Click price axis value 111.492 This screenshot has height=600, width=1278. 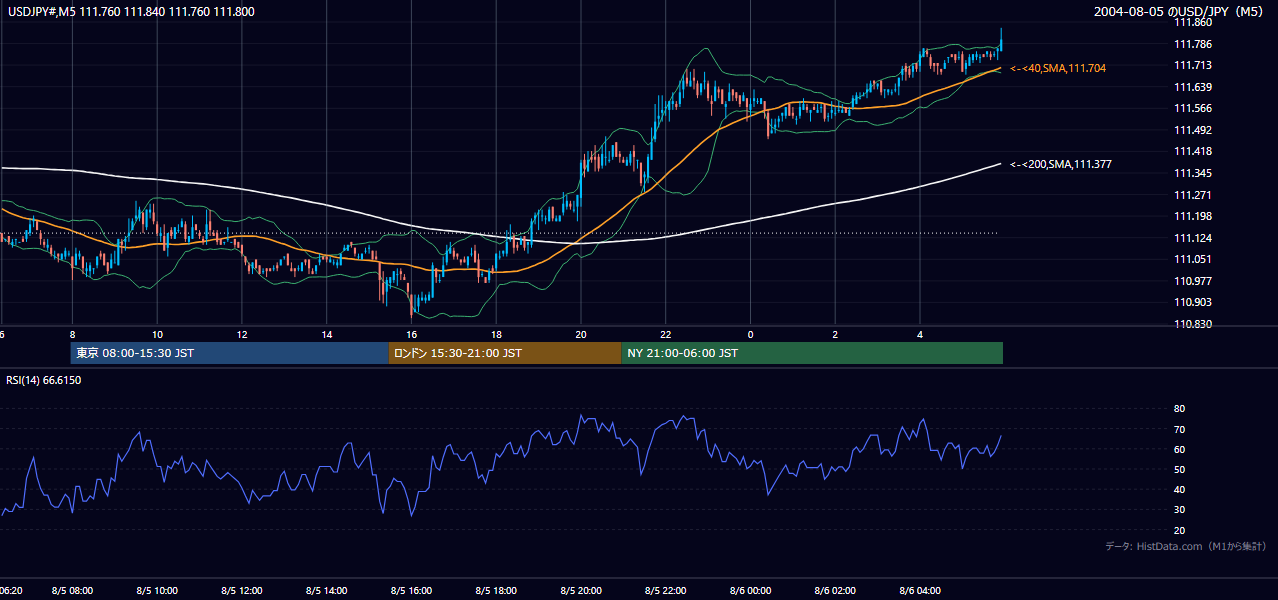click(1192, 130)
